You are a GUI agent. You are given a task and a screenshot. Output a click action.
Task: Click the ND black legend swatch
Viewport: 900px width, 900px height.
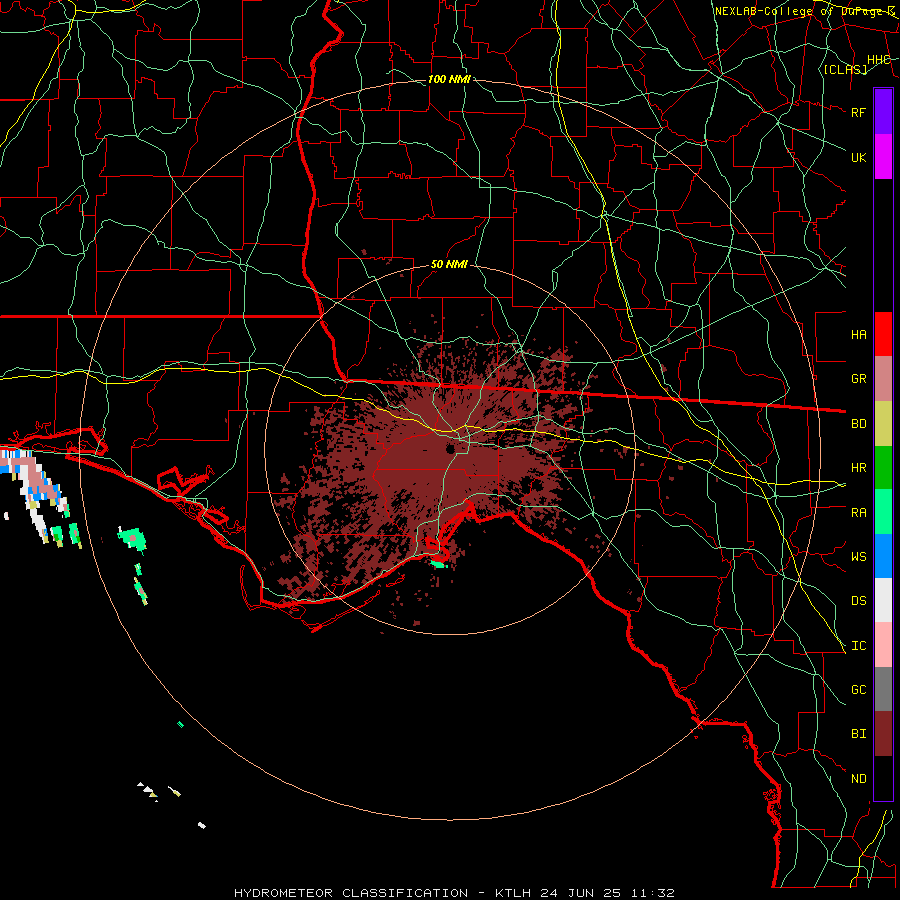883,778
